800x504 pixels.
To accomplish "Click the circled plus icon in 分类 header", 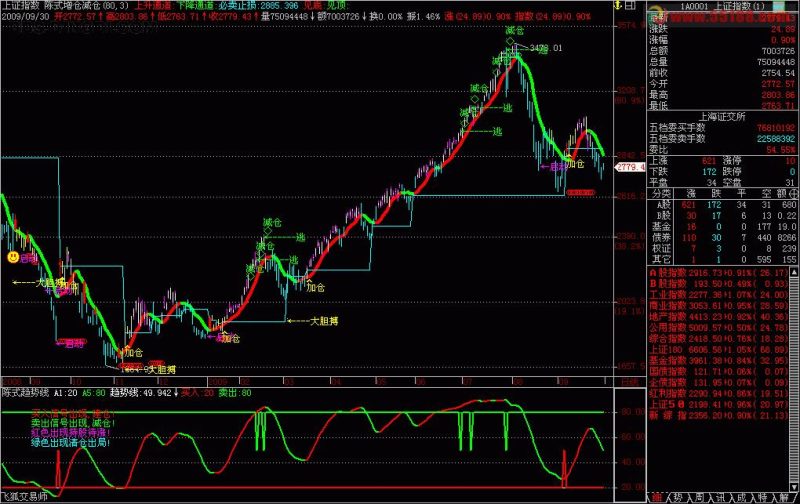I will (x=793, y=193).
